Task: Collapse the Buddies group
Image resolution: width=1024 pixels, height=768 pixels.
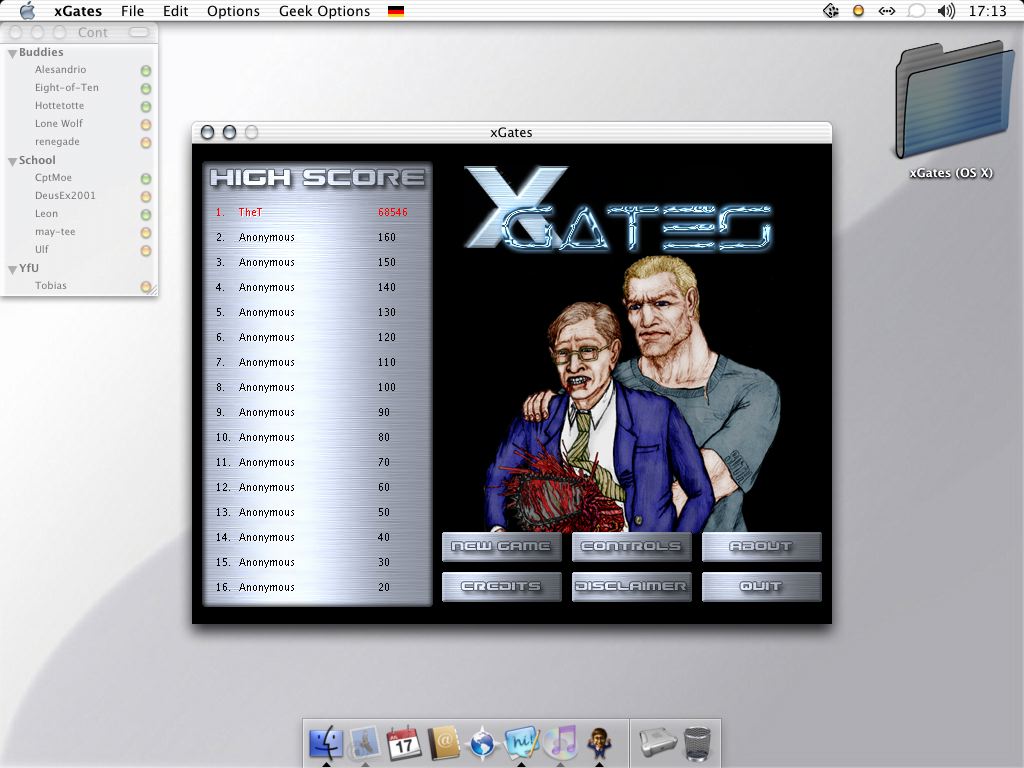Action: tap(12, 53)
